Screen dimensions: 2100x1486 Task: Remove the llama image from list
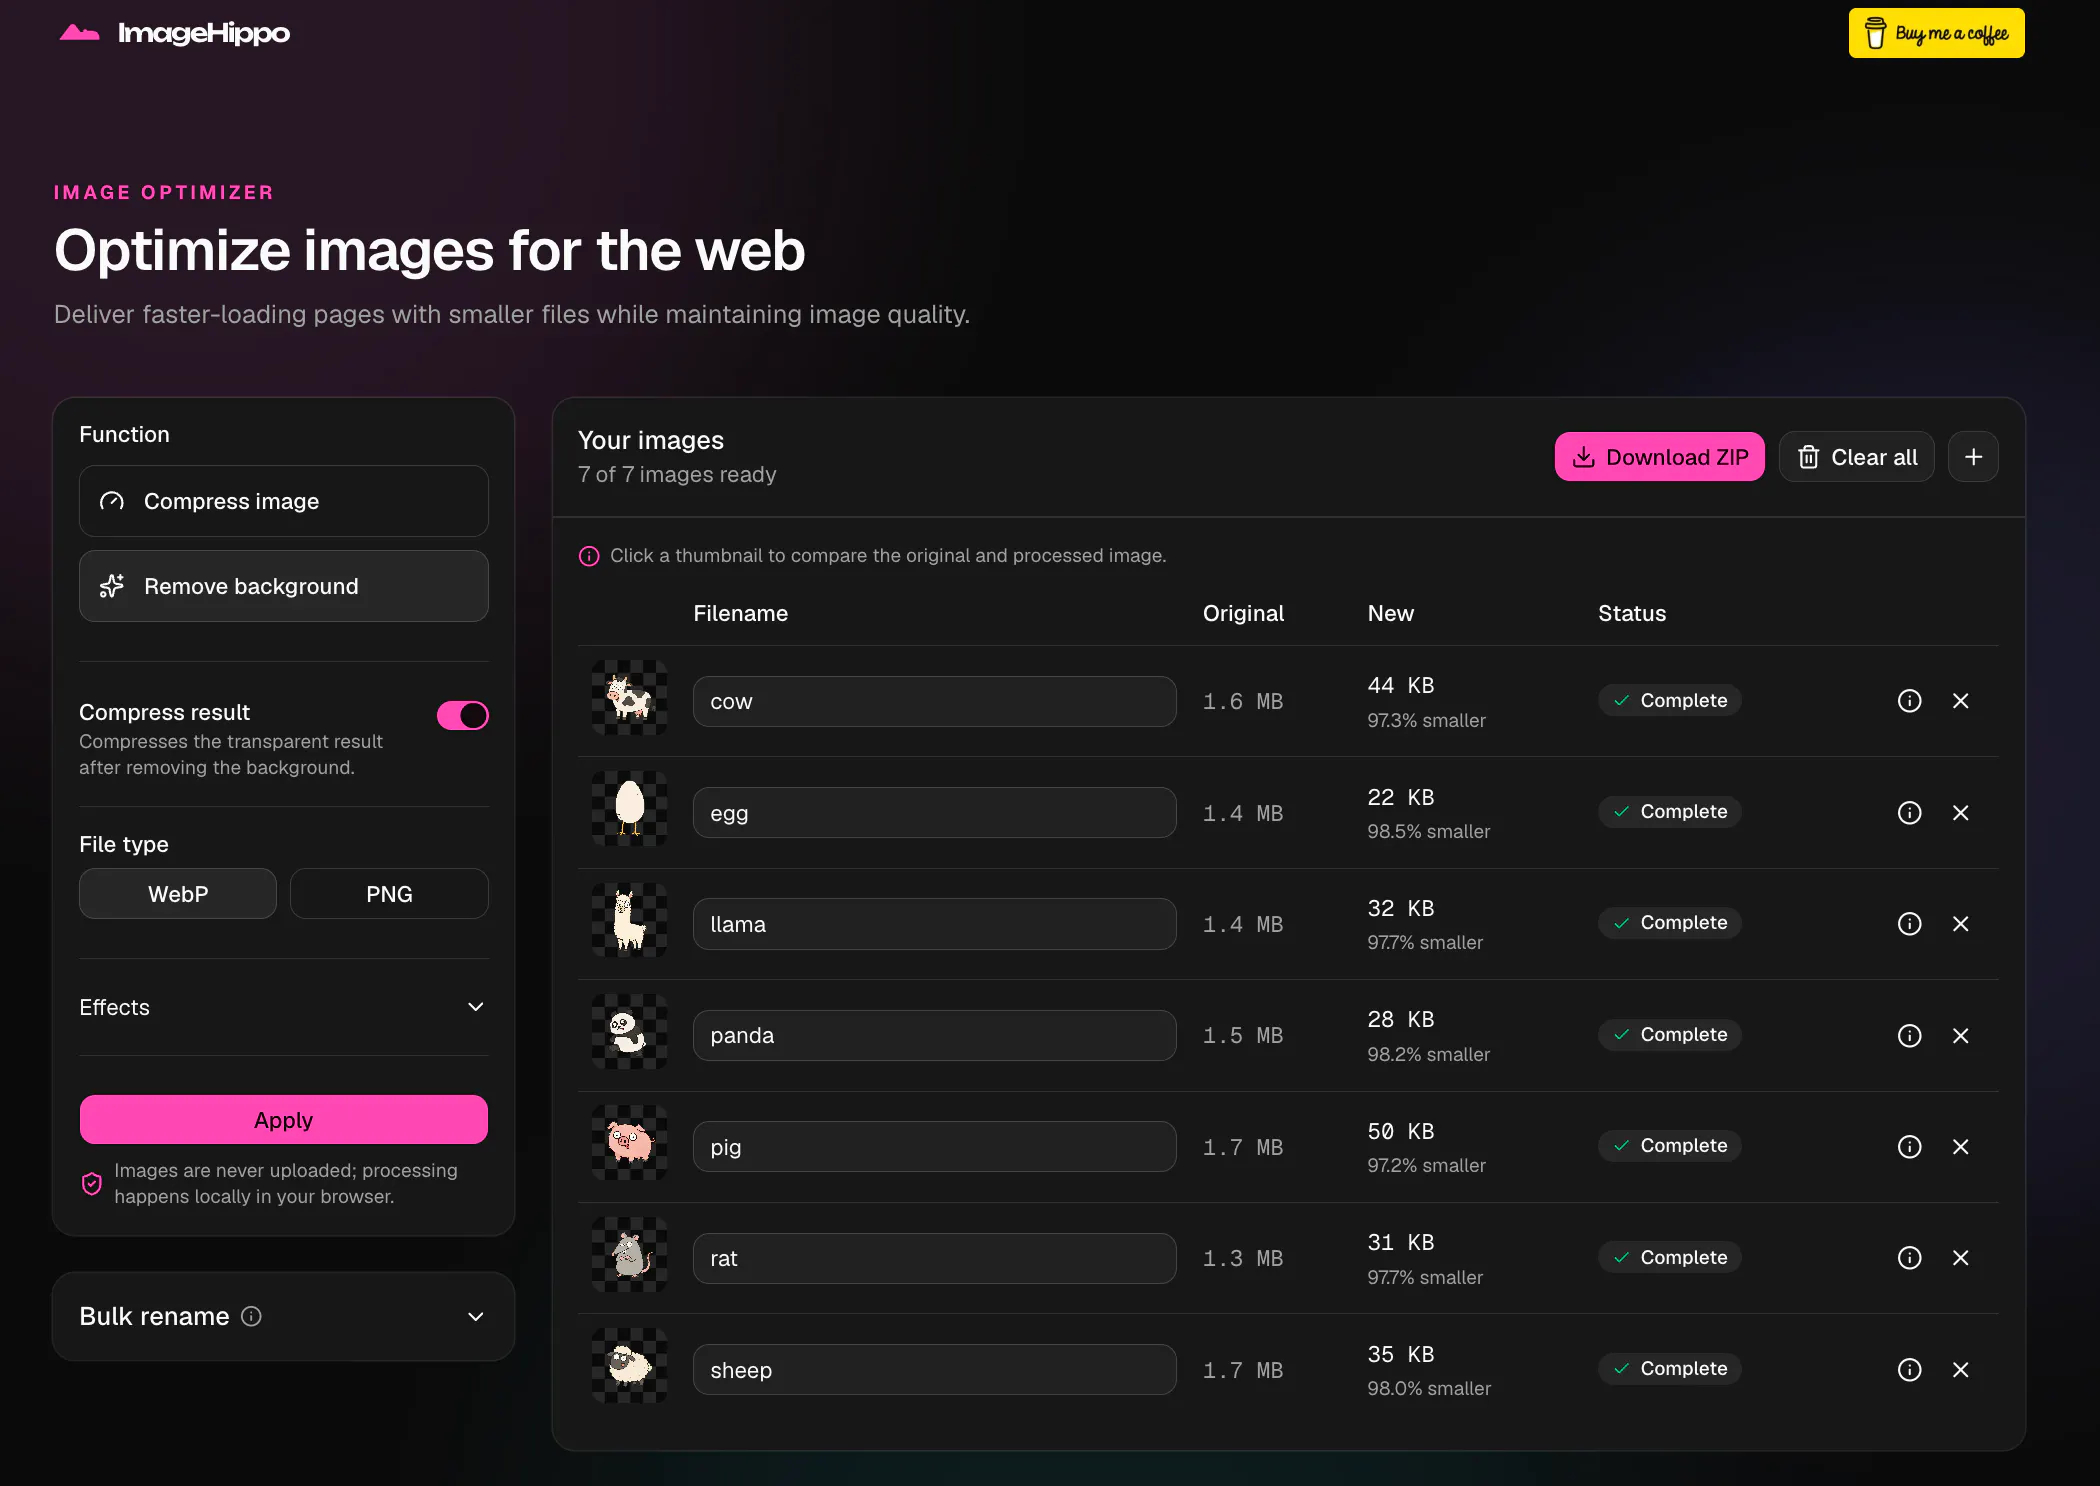pos(1960,924)
